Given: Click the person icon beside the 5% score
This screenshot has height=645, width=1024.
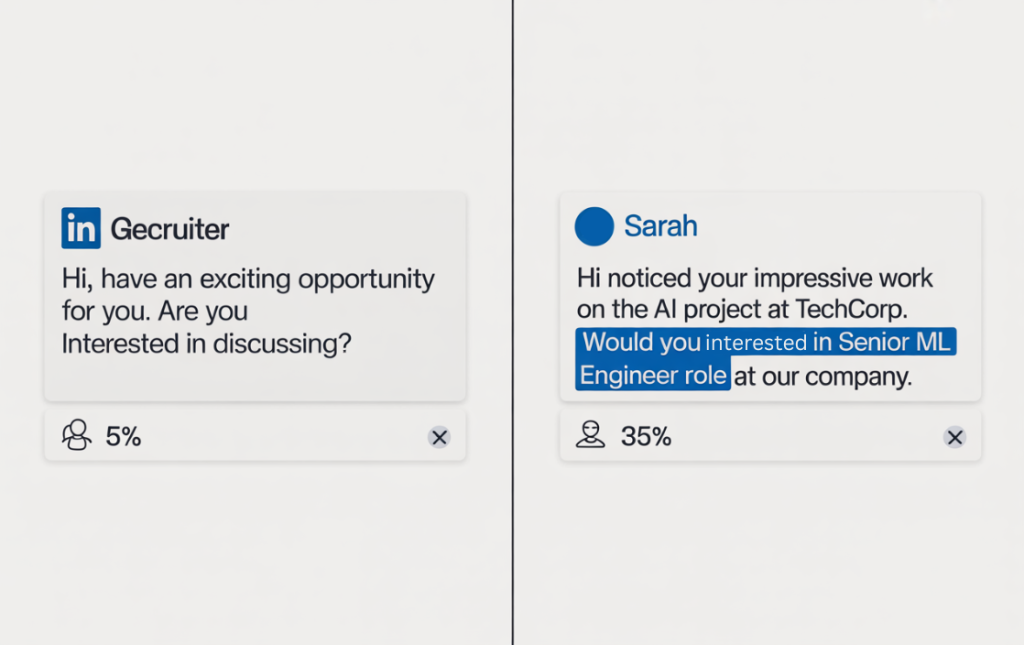Looking at the screenshot, I should 75,436.
